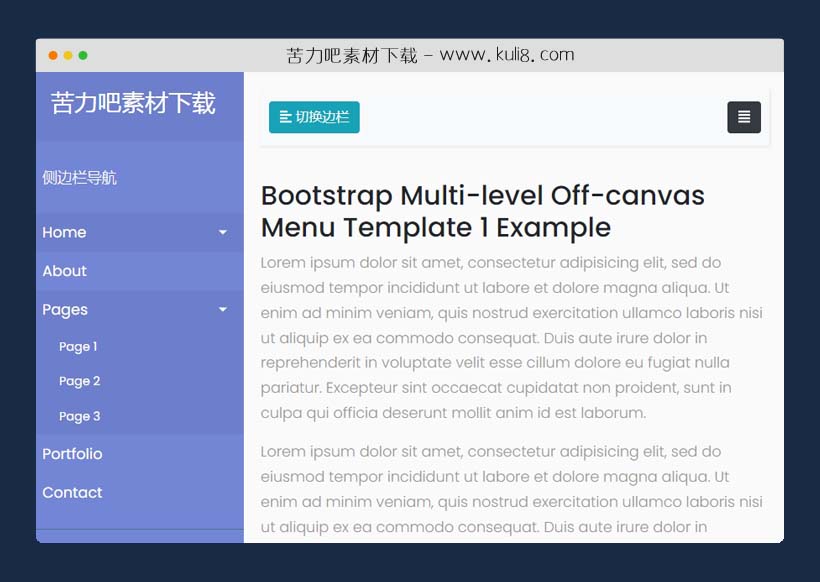Click the Bootstrap Off-canvas example heading
Screen dimensions: 820x582
pyautogui.click(x=482, y=211)
